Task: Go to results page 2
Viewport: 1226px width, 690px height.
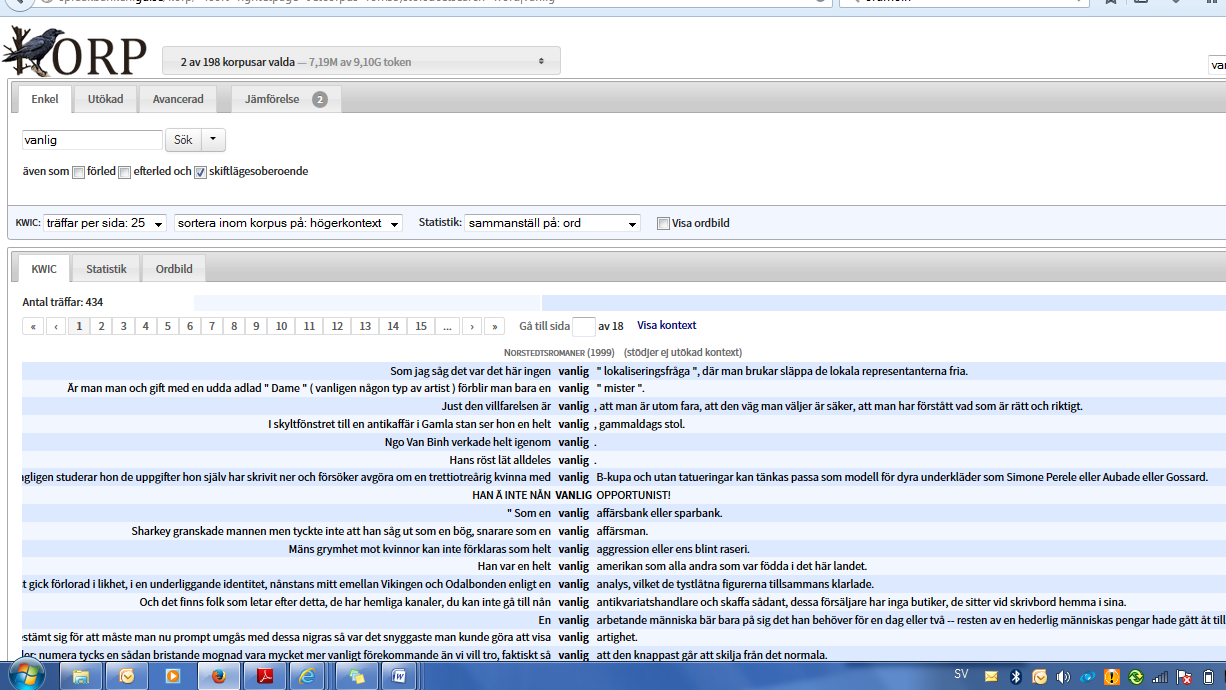Action: coord(101,326)
